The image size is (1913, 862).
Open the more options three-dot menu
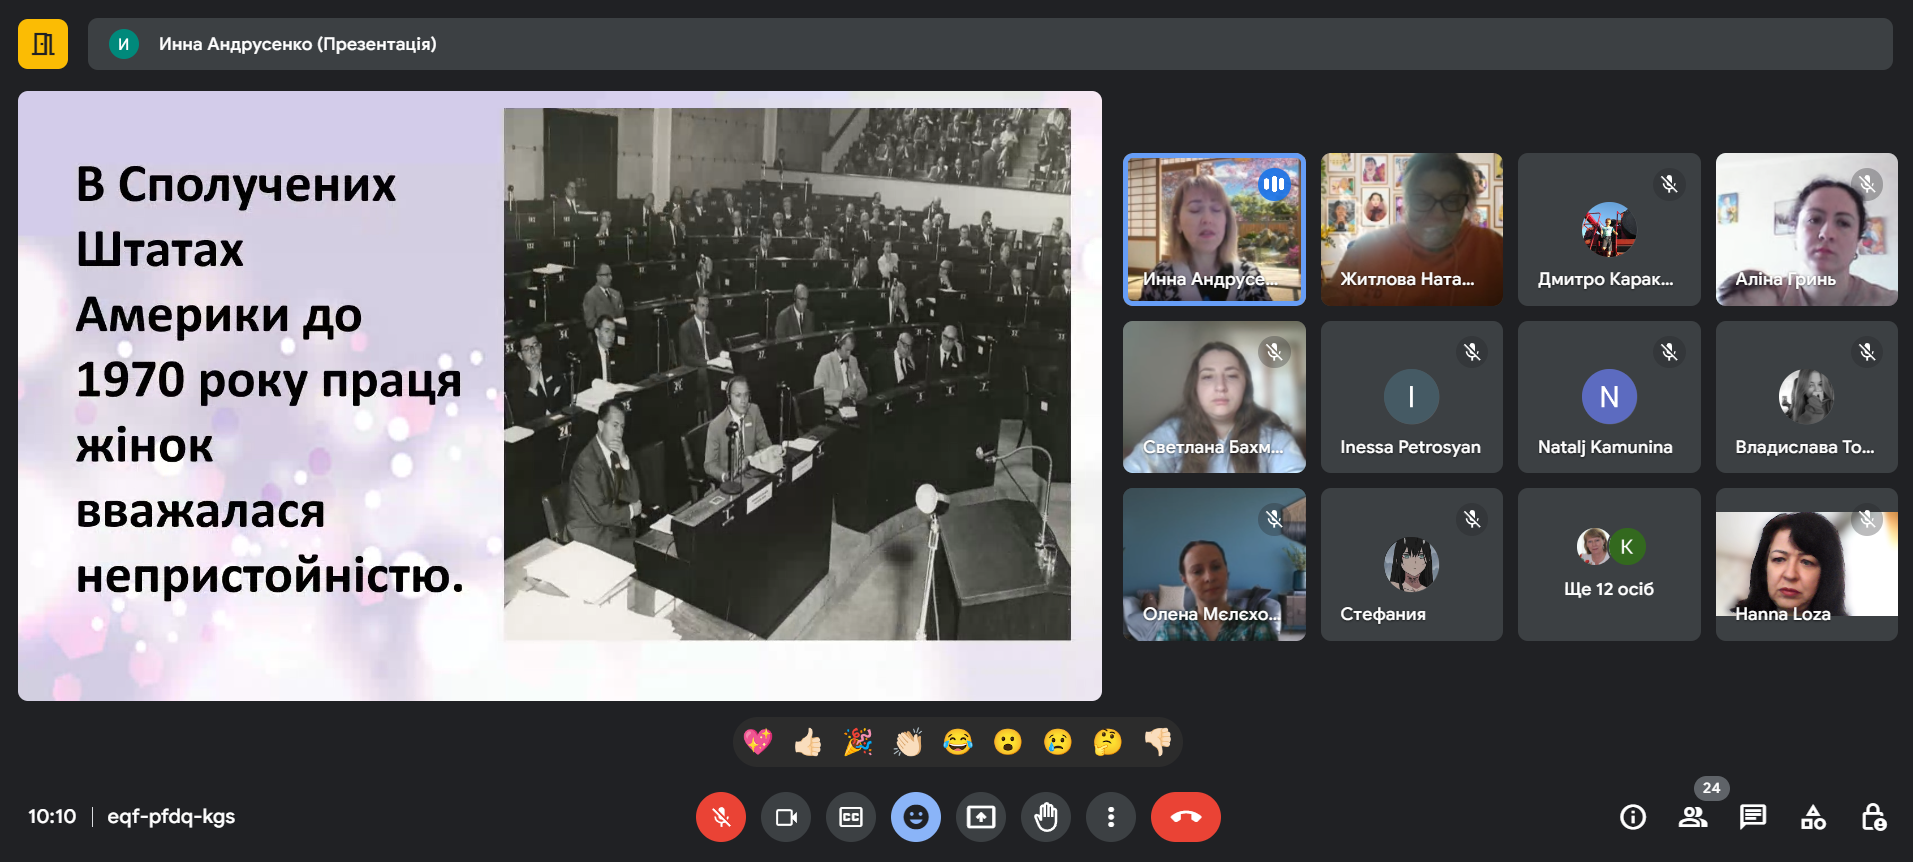[1111, 817]
